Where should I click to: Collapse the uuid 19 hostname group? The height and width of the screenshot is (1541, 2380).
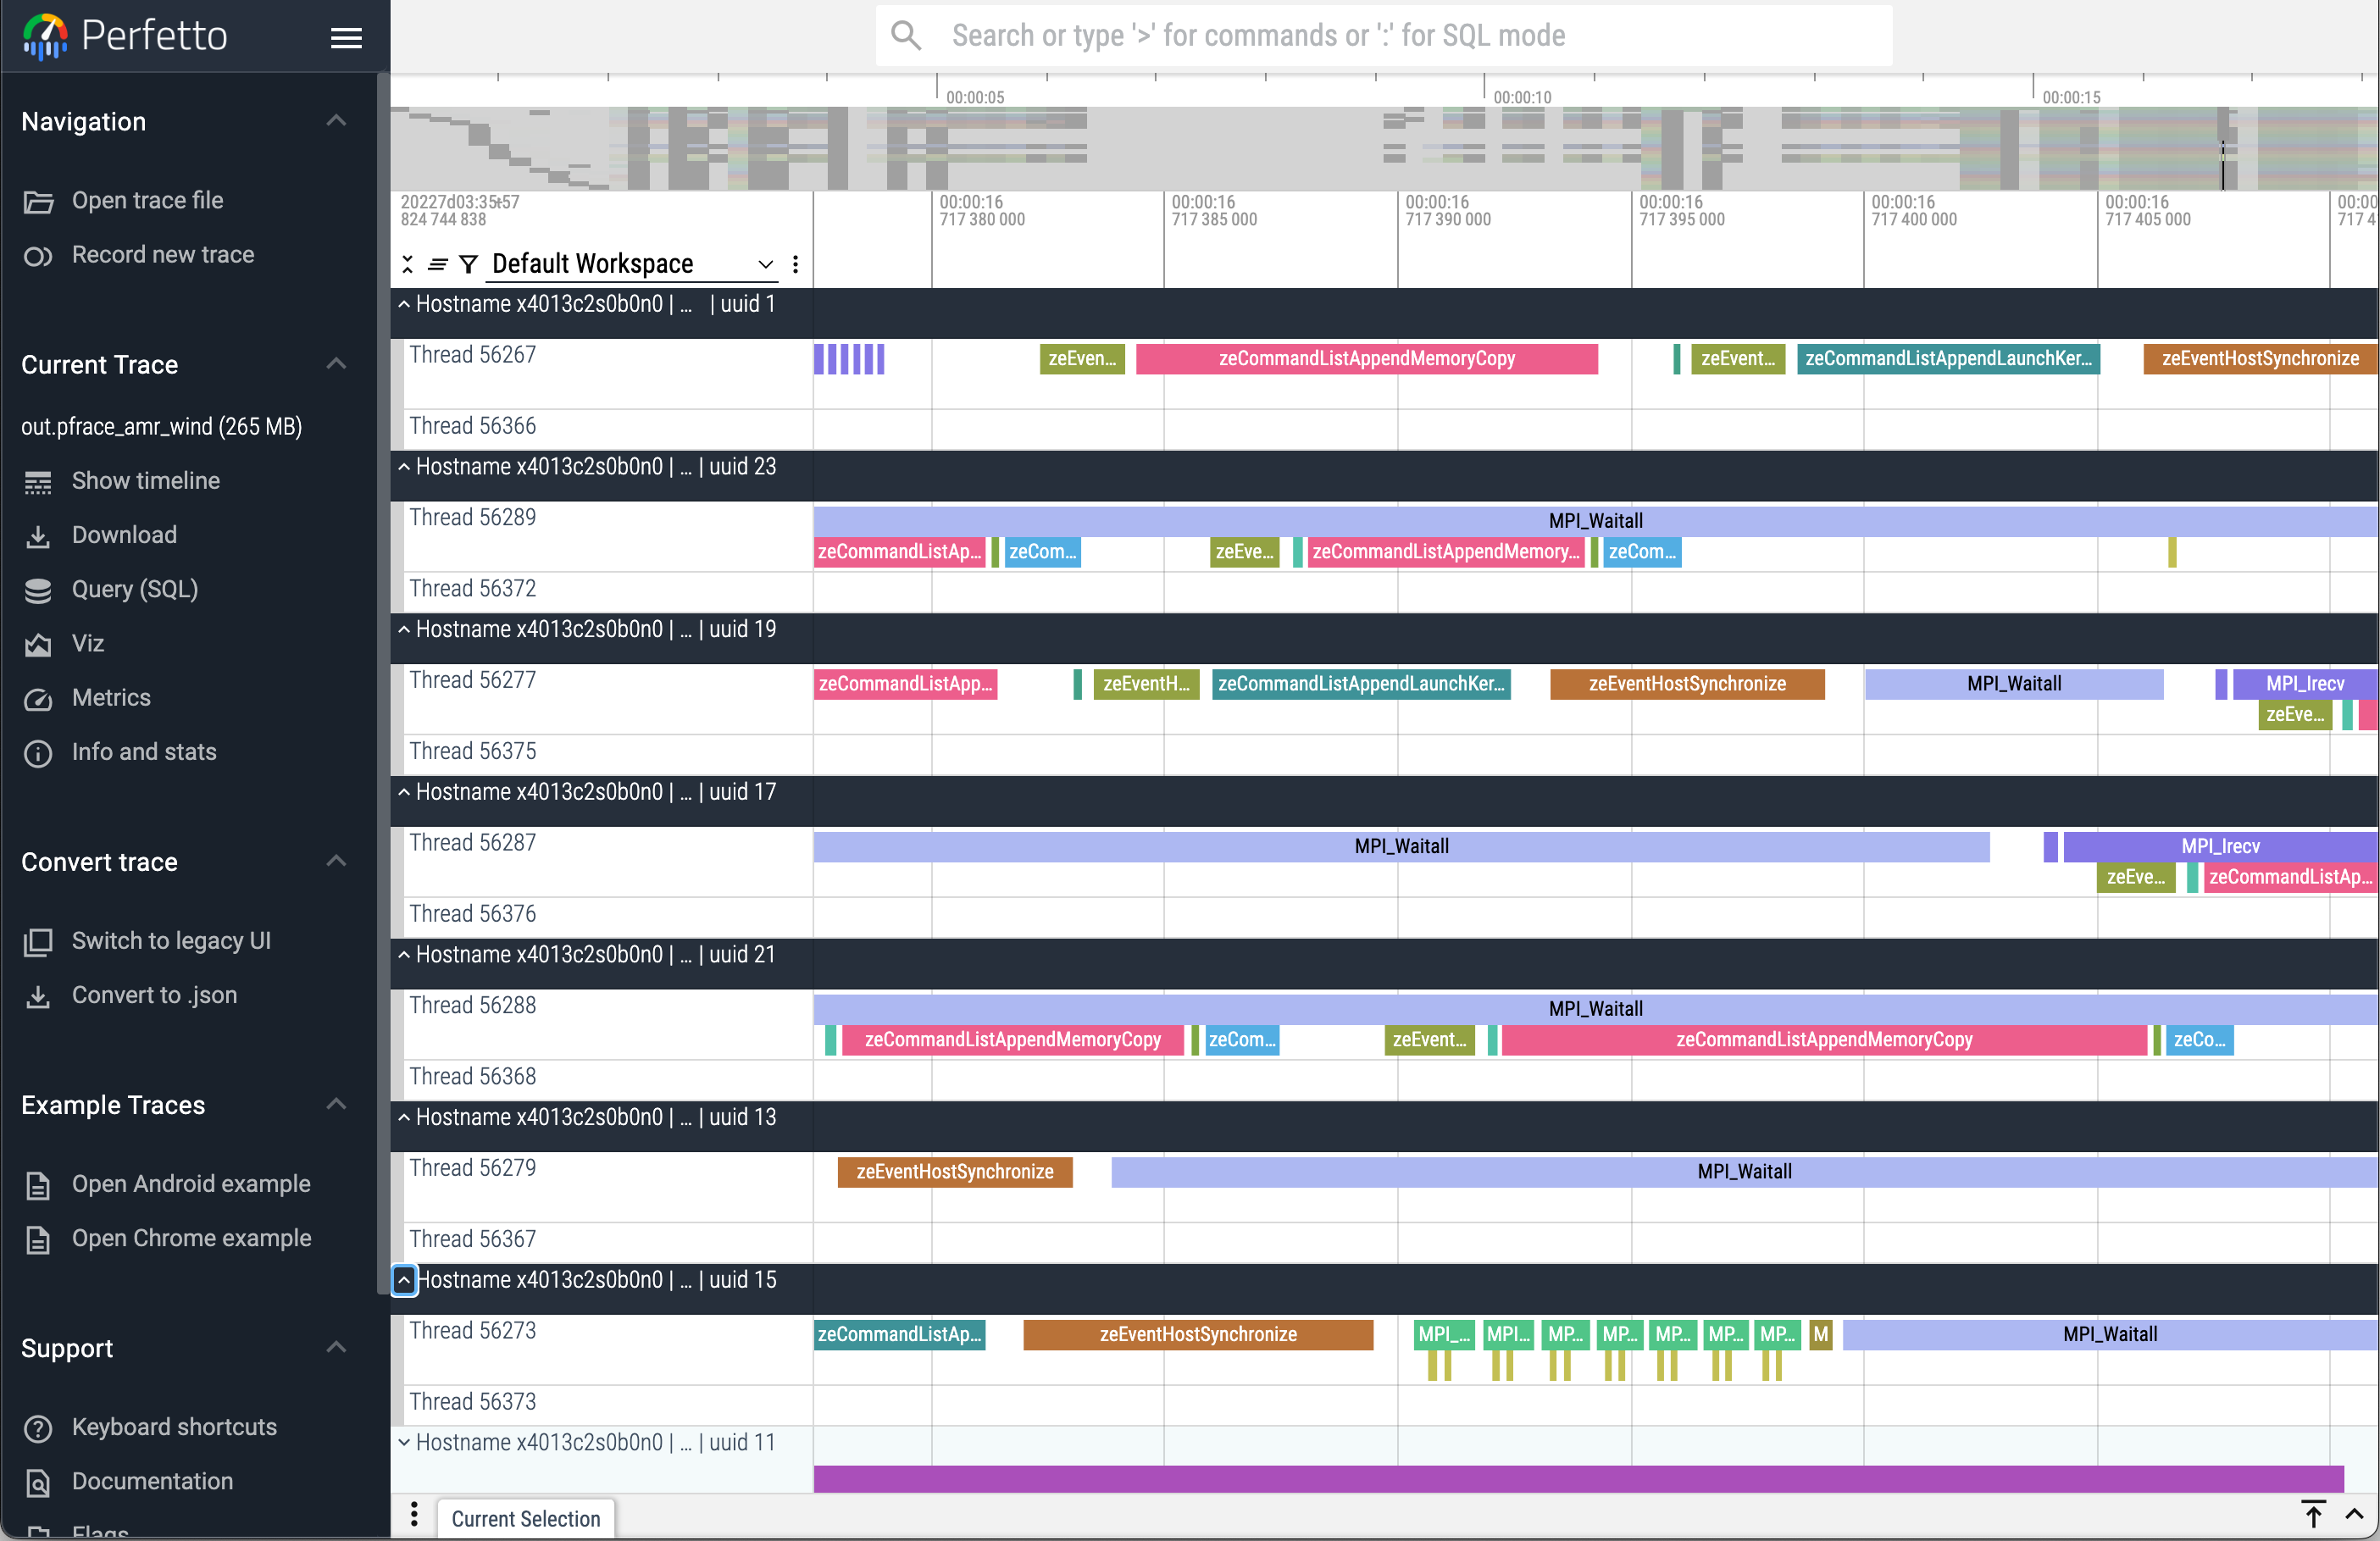click(404, 629)
